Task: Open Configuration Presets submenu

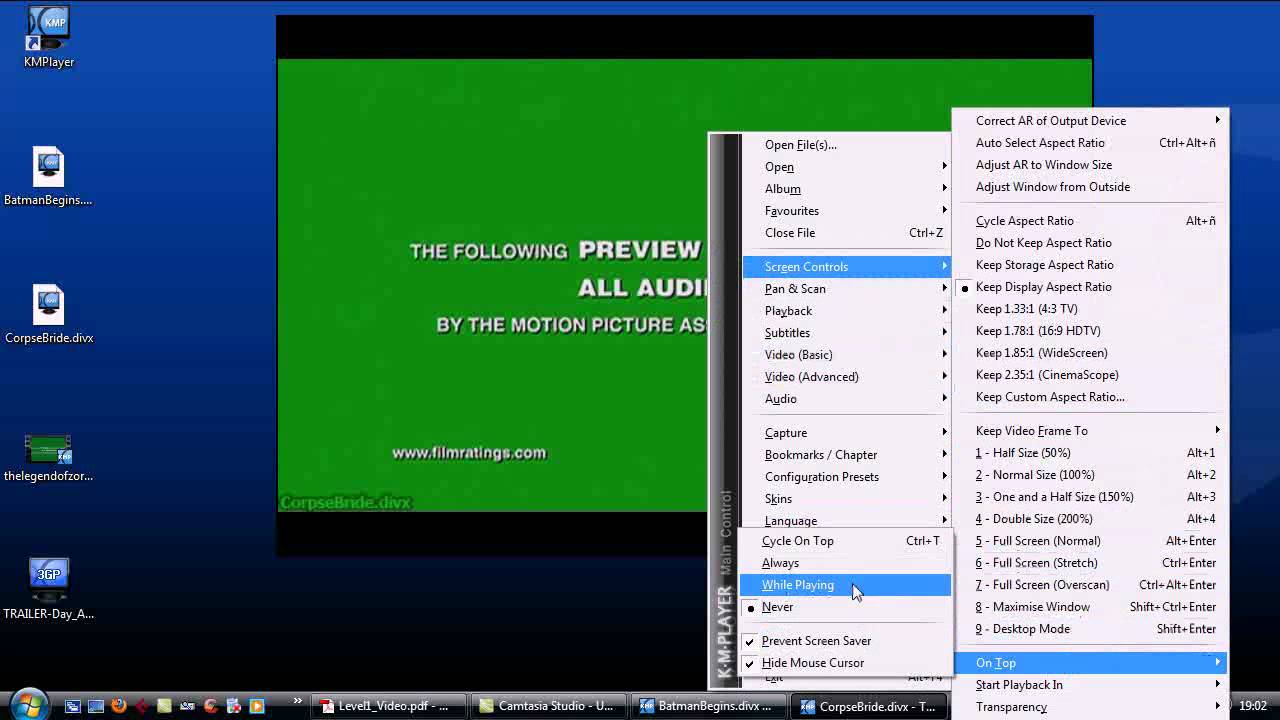Action: point(846,477)
